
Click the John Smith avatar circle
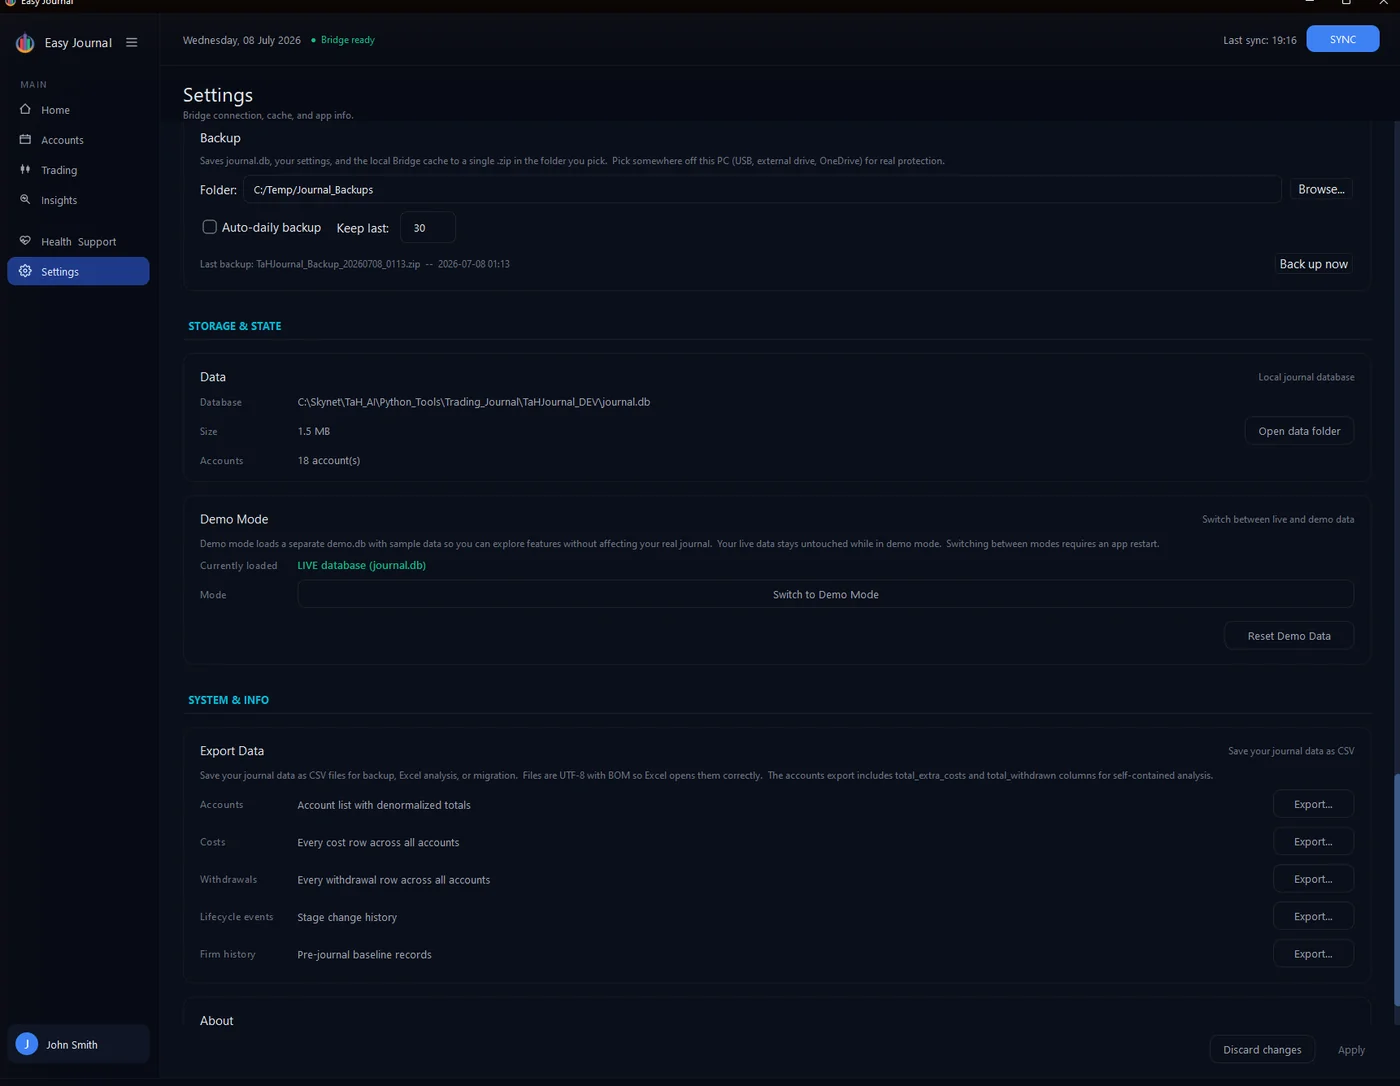(27, 1044)
